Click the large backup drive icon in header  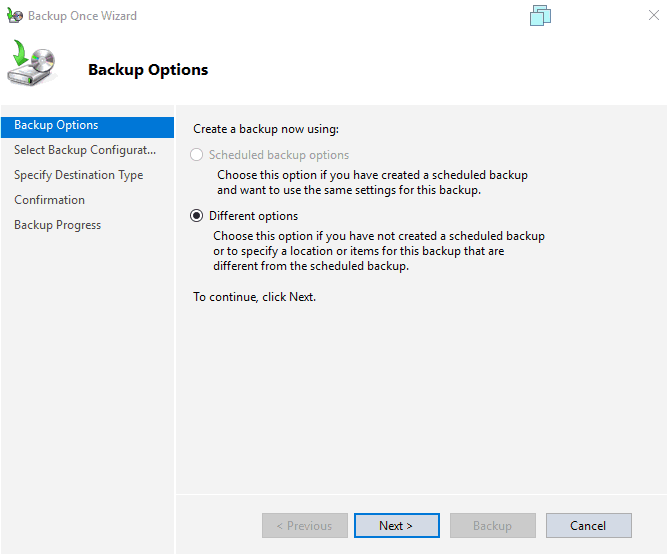(x=33, y=64)
